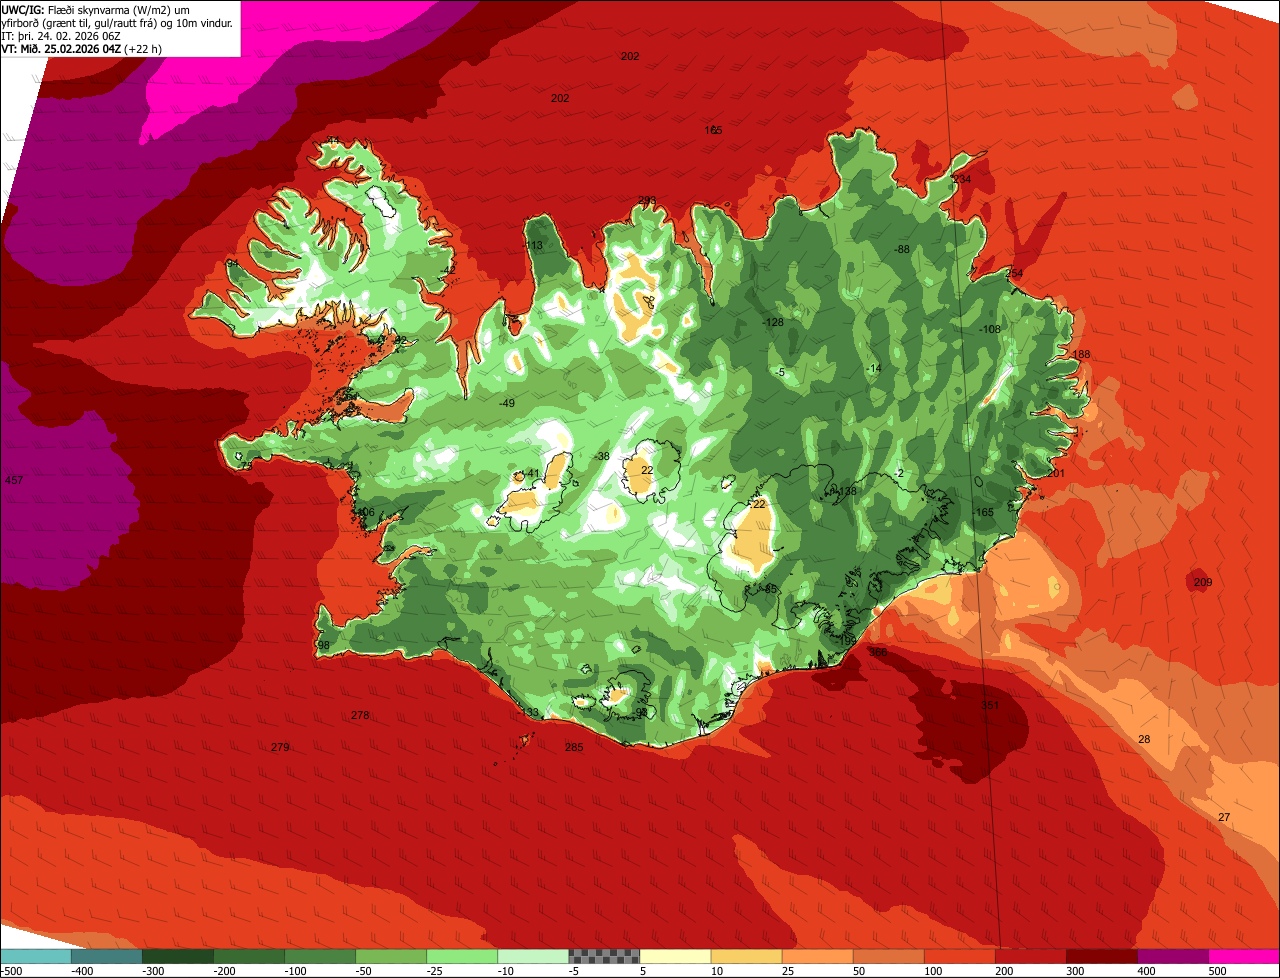Click the '285' value south of Iceland
Viewport: 1280px width, 978px height.
click(x=574, y=747)
